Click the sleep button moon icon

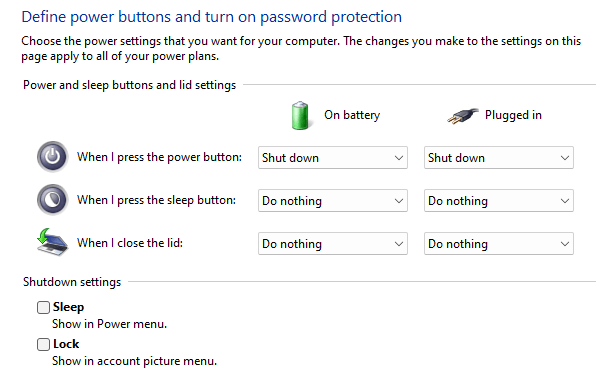(x=52, y=200)
